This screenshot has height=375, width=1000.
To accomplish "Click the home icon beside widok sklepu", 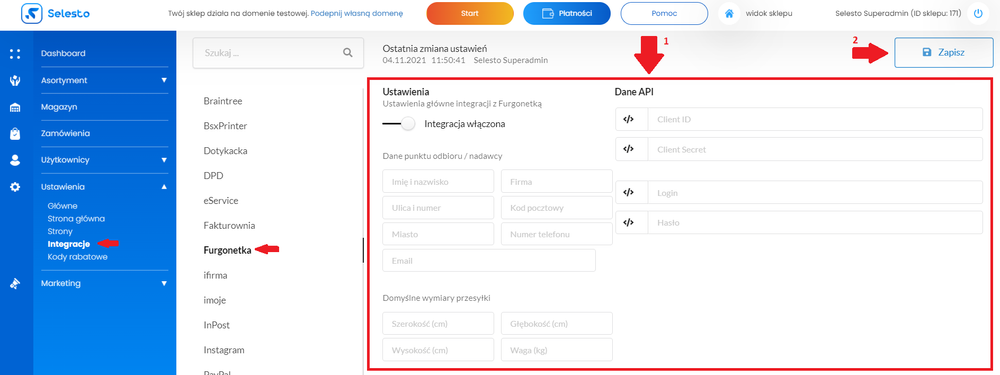I will (728, 13).
